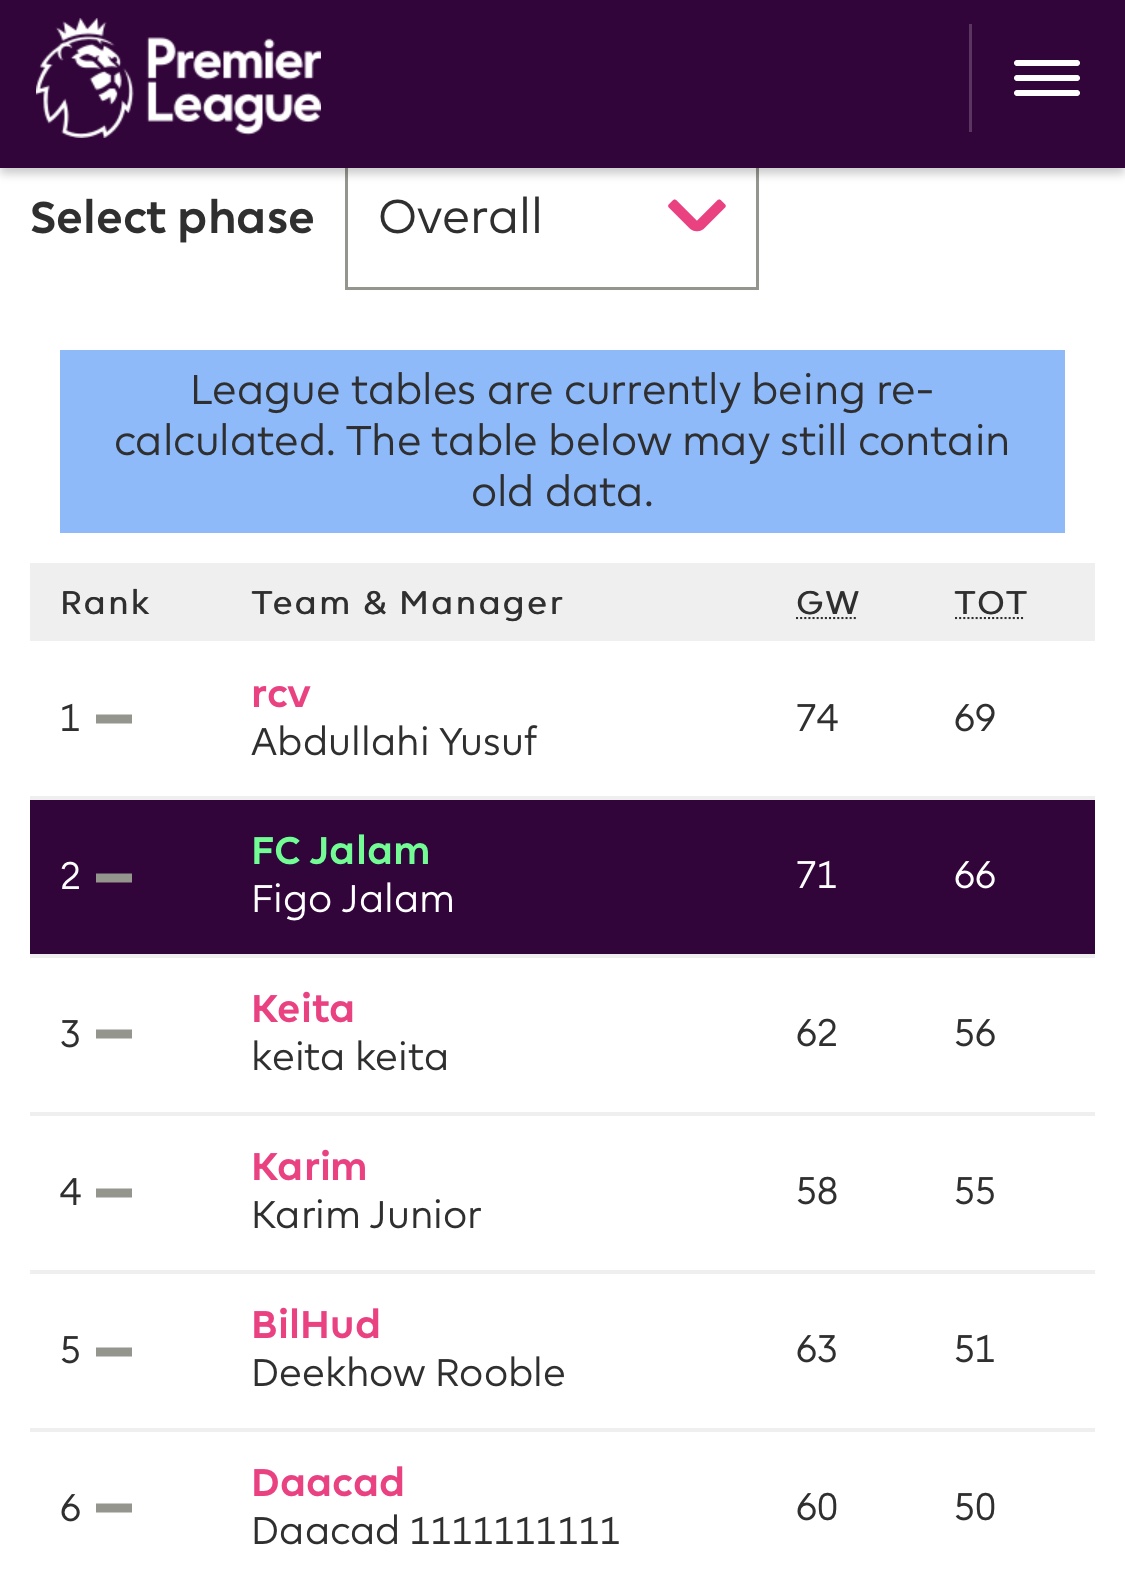The width and height of the screenshot is (1125, 1579).
Task: Click the GW column header
Action: point(827,602)
